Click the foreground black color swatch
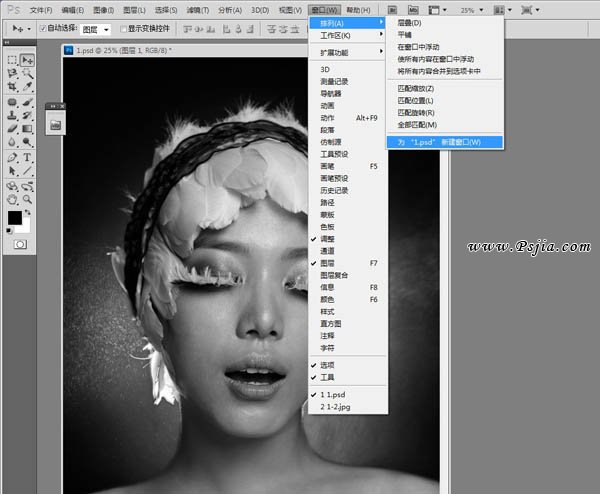 [x=15, y=217]
